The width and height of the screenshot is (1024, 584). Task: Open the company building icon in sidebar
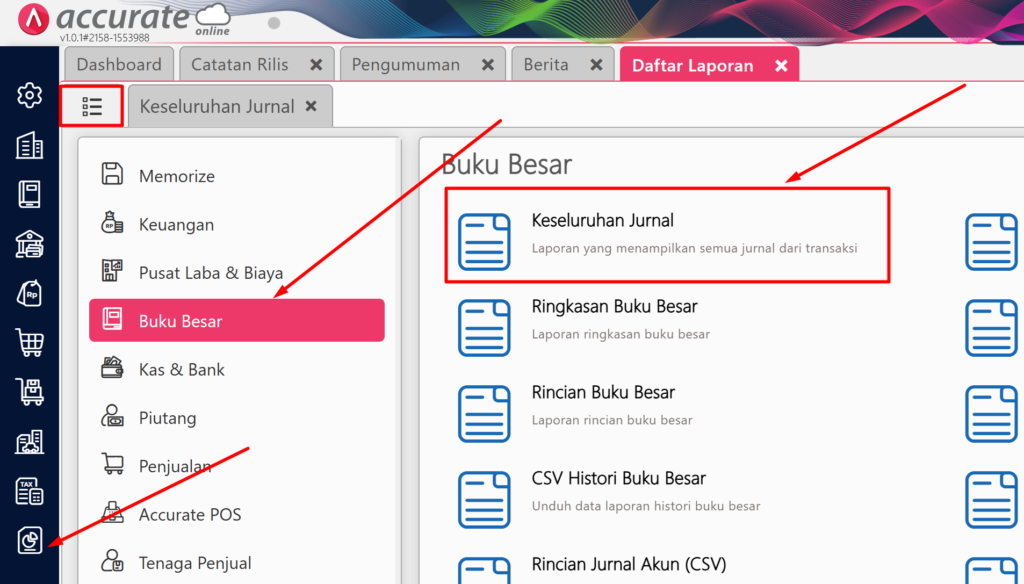[x=29, y=145]
